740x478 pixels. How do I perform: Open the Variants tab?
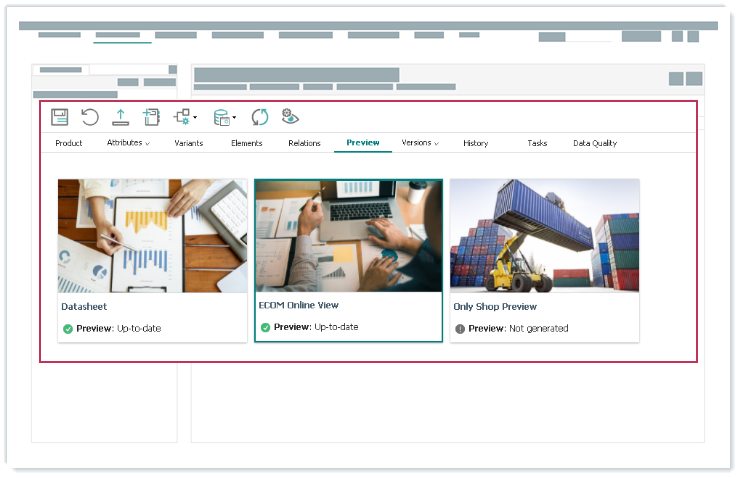189,143
